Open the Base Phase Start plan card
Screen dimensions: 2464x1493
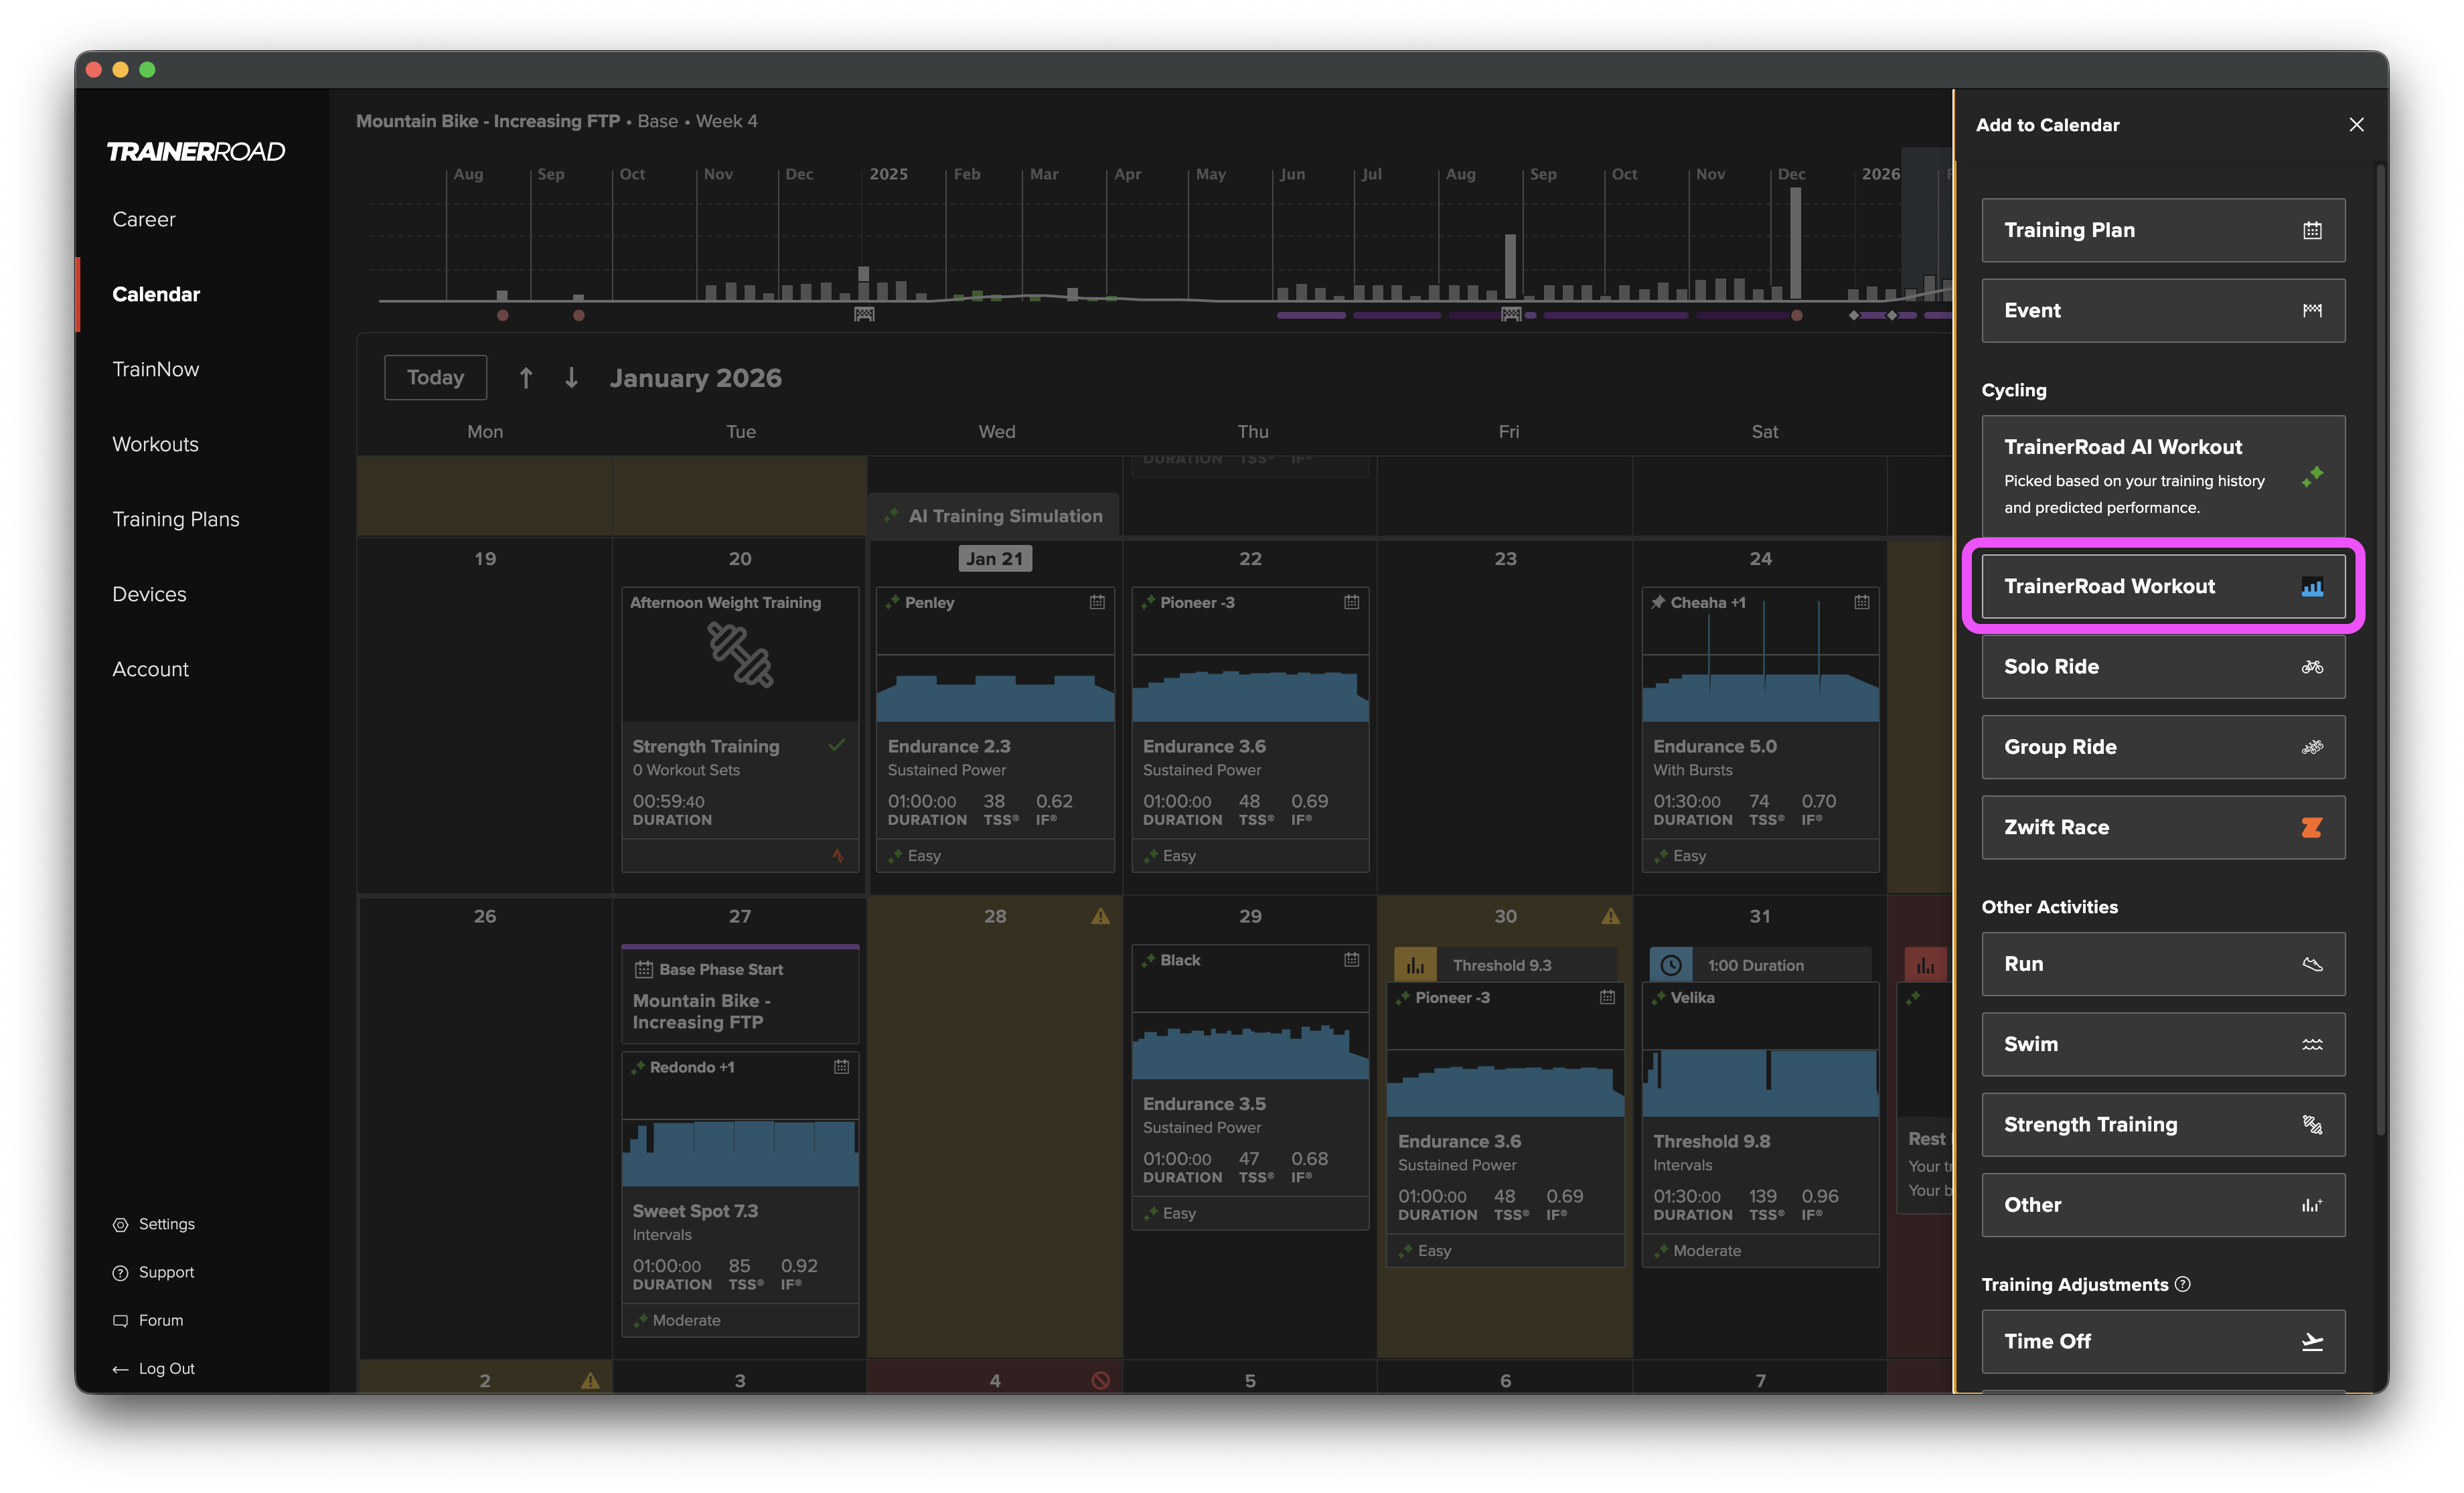[740, 995]
